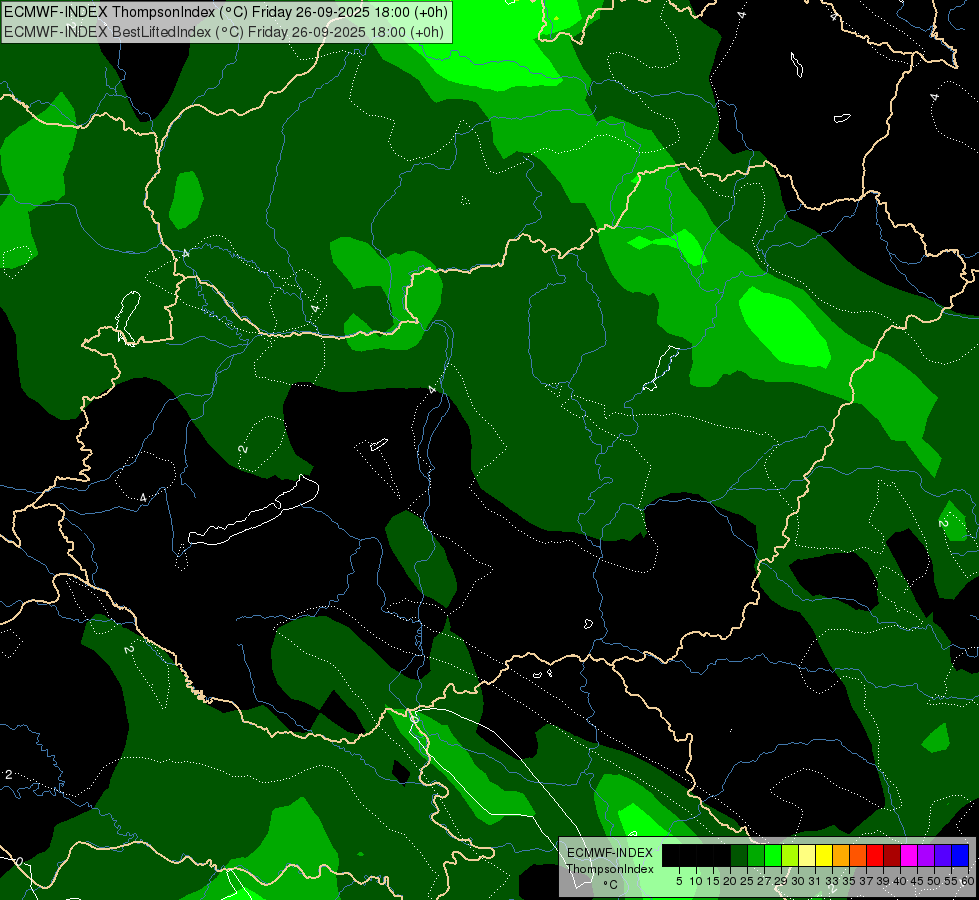Select the indigo 50–55 legend swatch
The height and width of the screenshot is (900, 979).
(x=943, y=855)
